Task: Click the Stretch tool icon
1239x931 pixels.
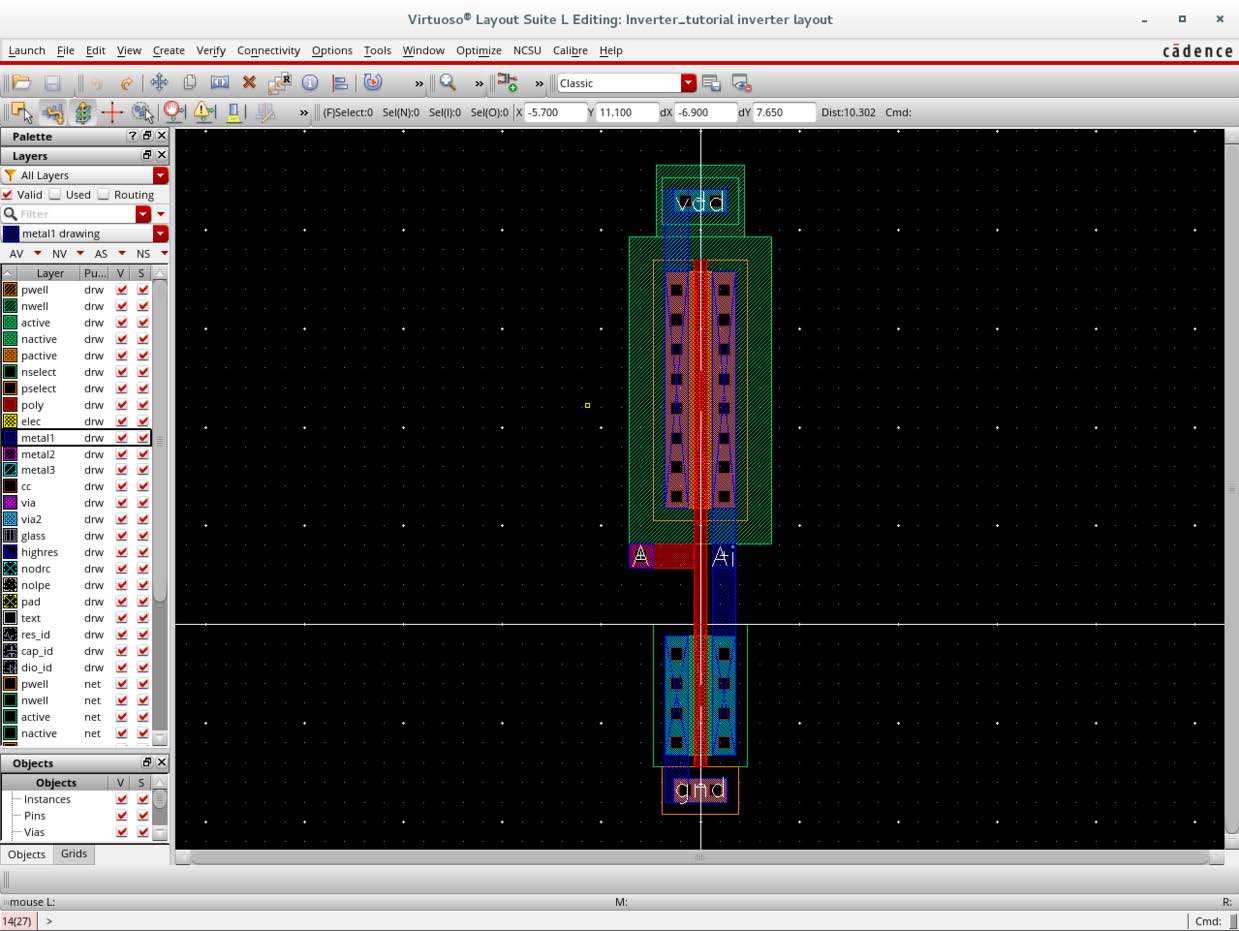Action: [219, 83]
